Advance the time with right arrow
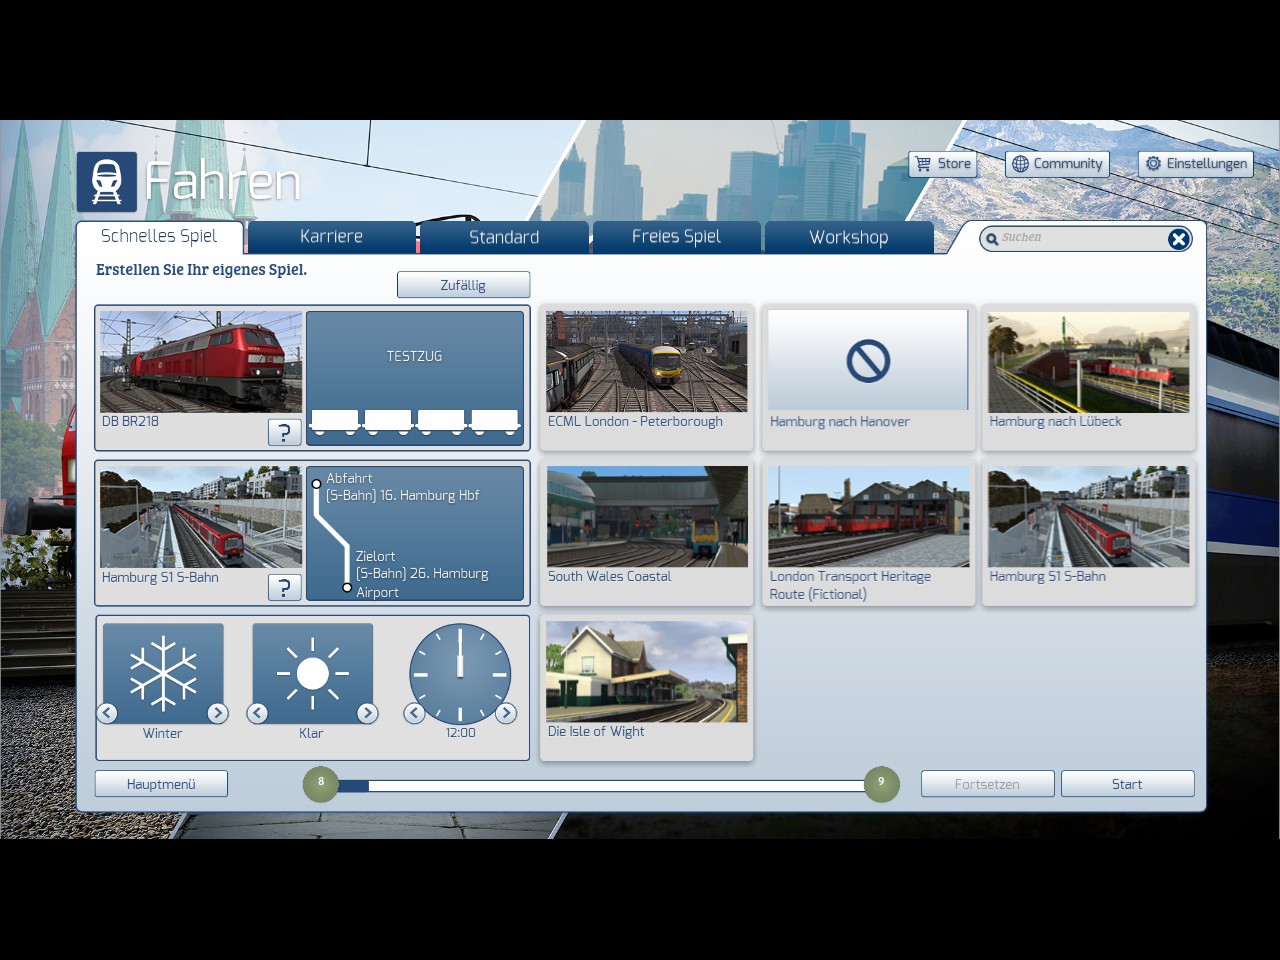Image resolution: width=1280 pixels, height=960 pixels. click(506, 713)
